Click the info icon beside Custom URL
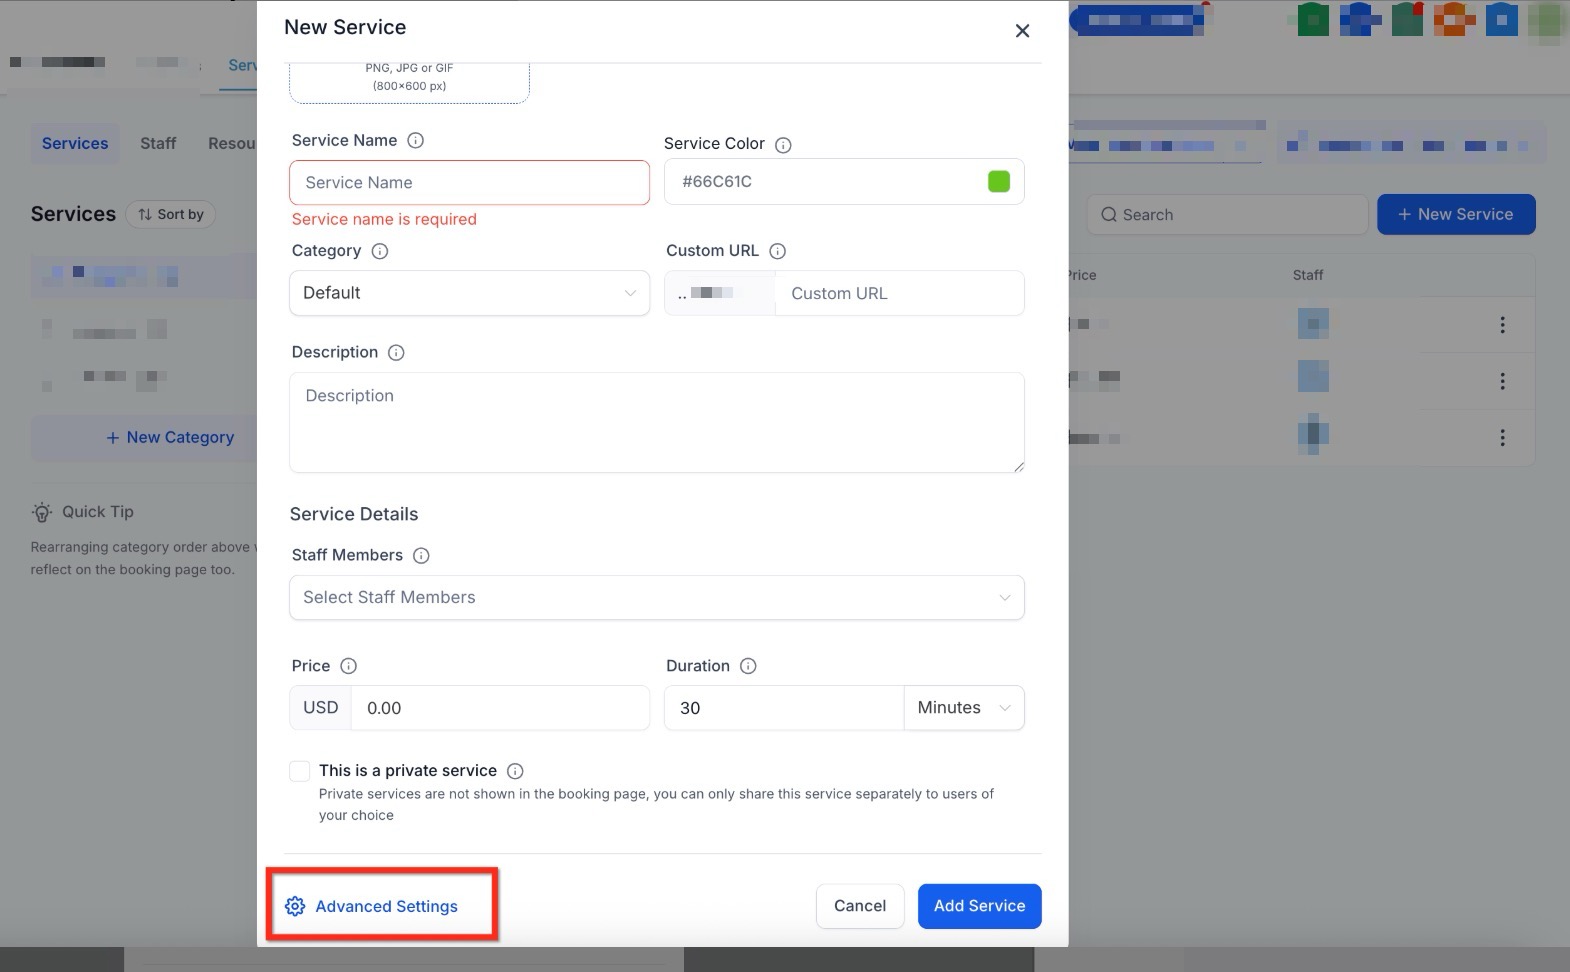The width and height of the screenshot is (1570, 972). pos(777,252)
